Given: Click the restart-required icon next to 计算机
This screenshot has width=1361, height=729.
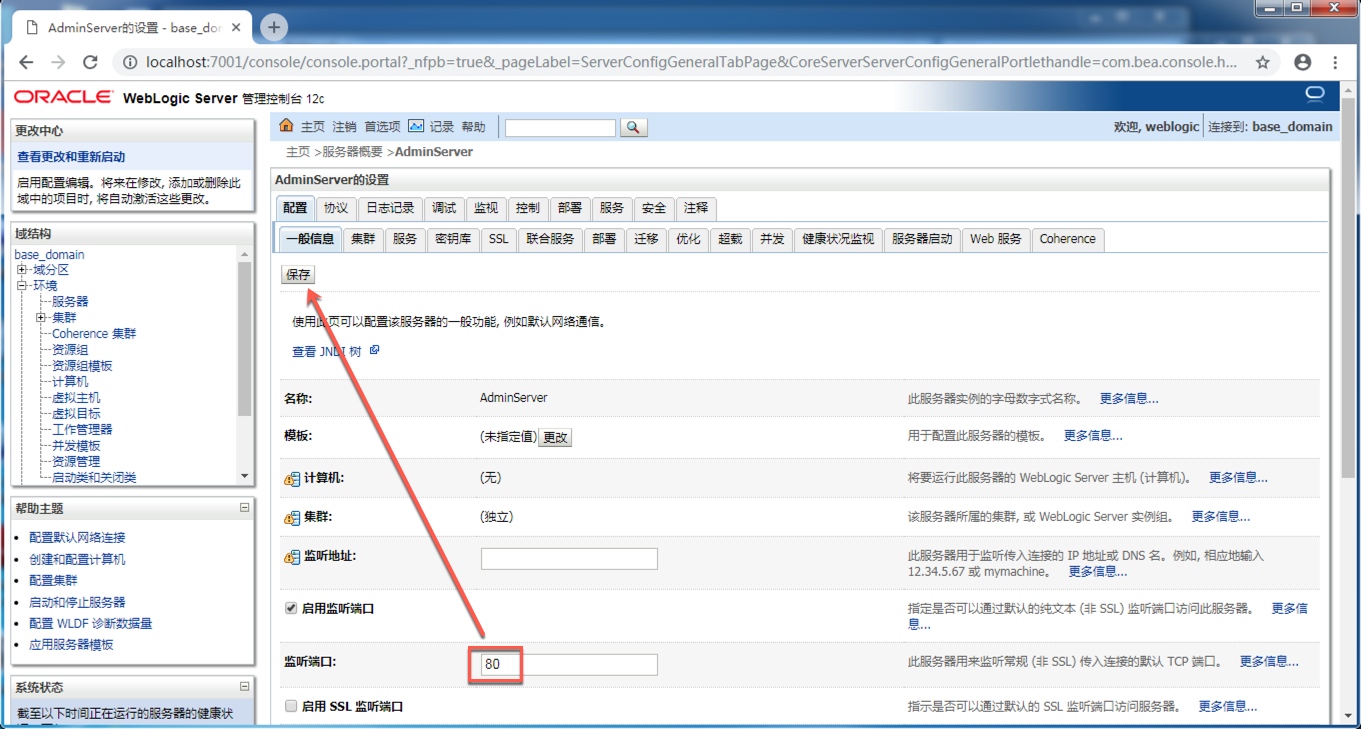Looking at the screenshot, I should point(292,479).
